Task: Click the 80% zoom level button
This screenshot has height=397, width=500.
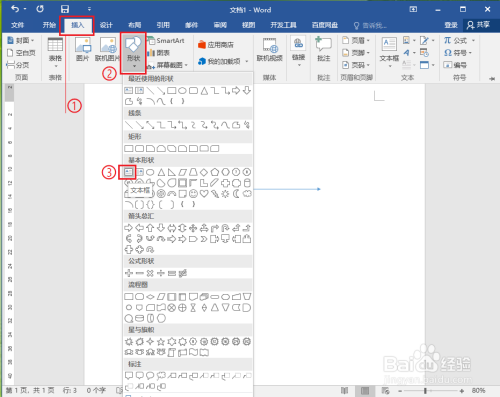Action: point(478,390)
